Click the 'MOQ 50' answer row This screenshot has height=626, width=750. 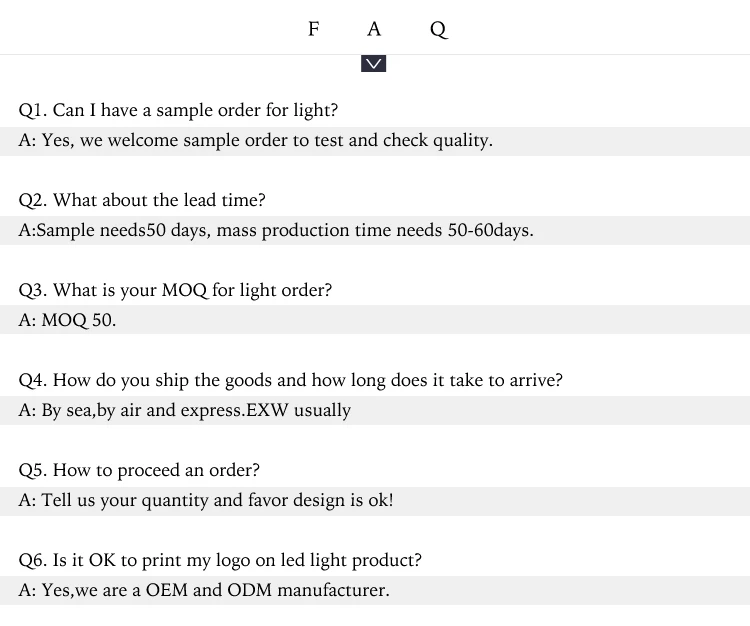[x=68, y=321]
